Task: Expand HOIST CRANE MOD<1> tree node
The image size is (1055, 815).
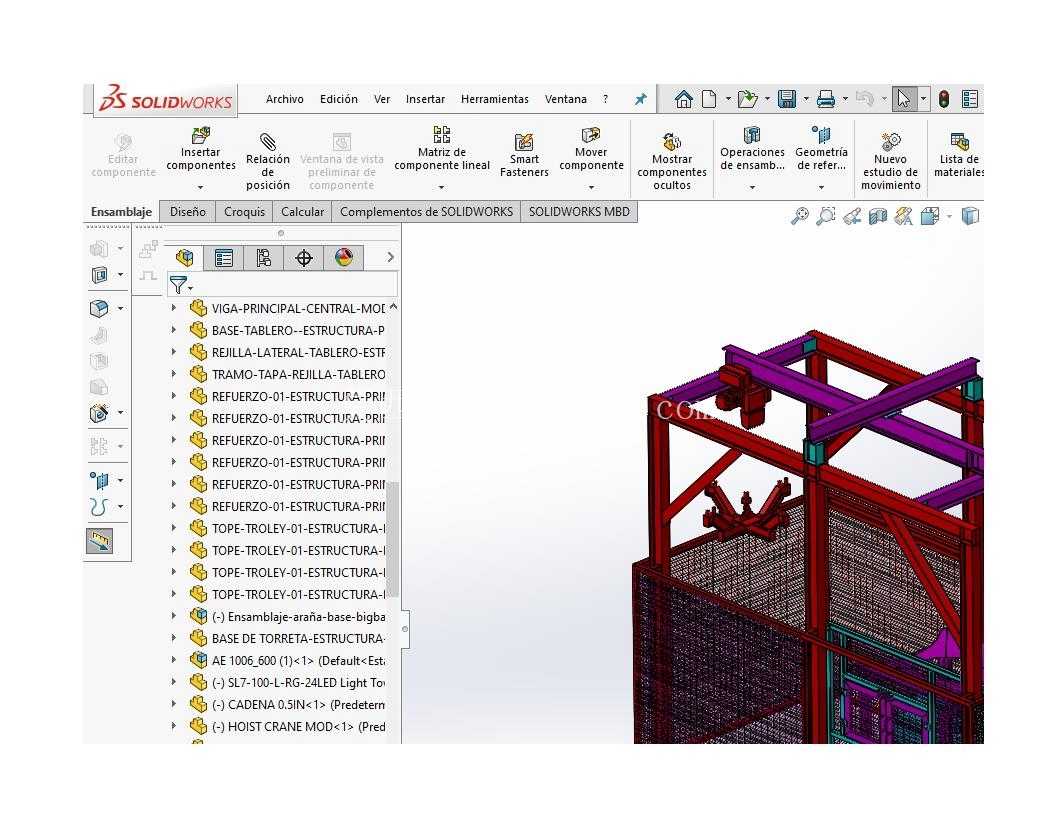Action: click(x=174, y=726)
